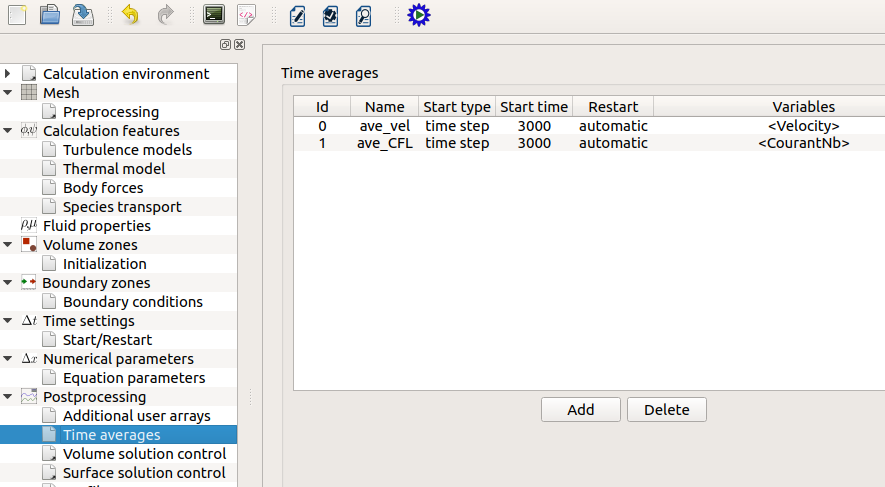This screenshot has height=487, width=885.
Task: Open the terminal window icon
Action: pos(213,14)
